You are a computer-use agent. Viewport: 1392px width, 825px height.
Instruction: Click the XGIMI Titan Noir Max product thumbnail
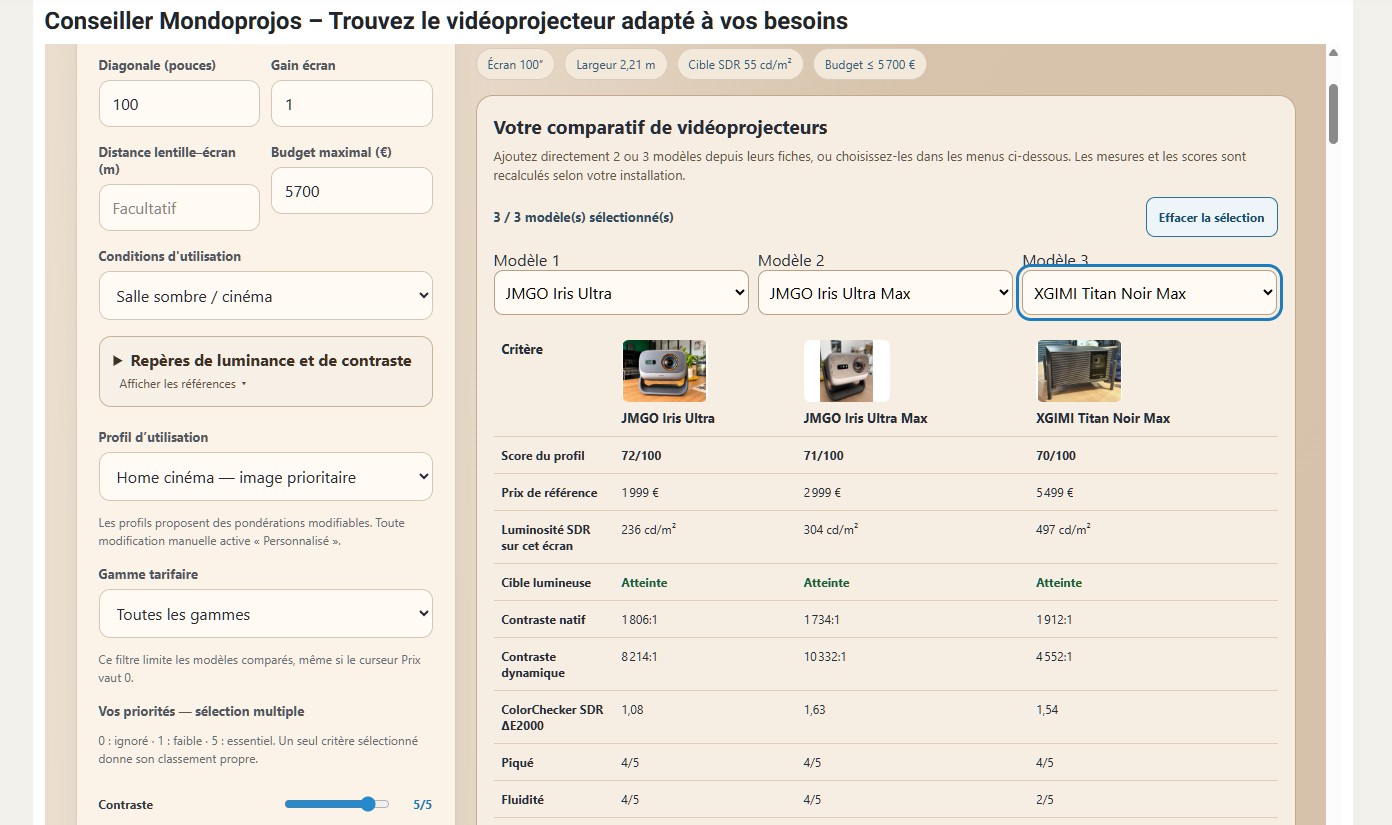(x=1079, y=371)
